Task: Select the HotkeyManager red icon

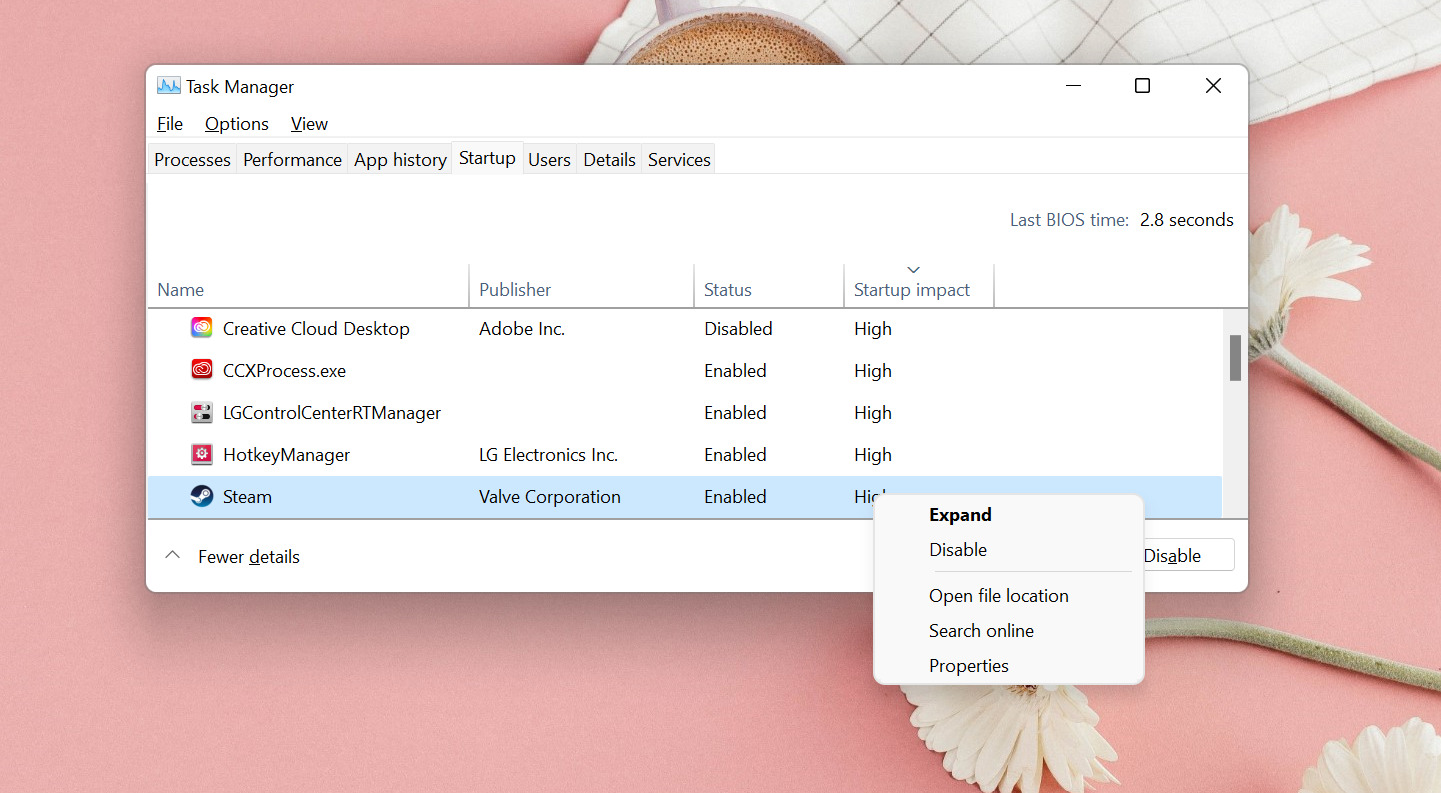Action: click(201, 454)
